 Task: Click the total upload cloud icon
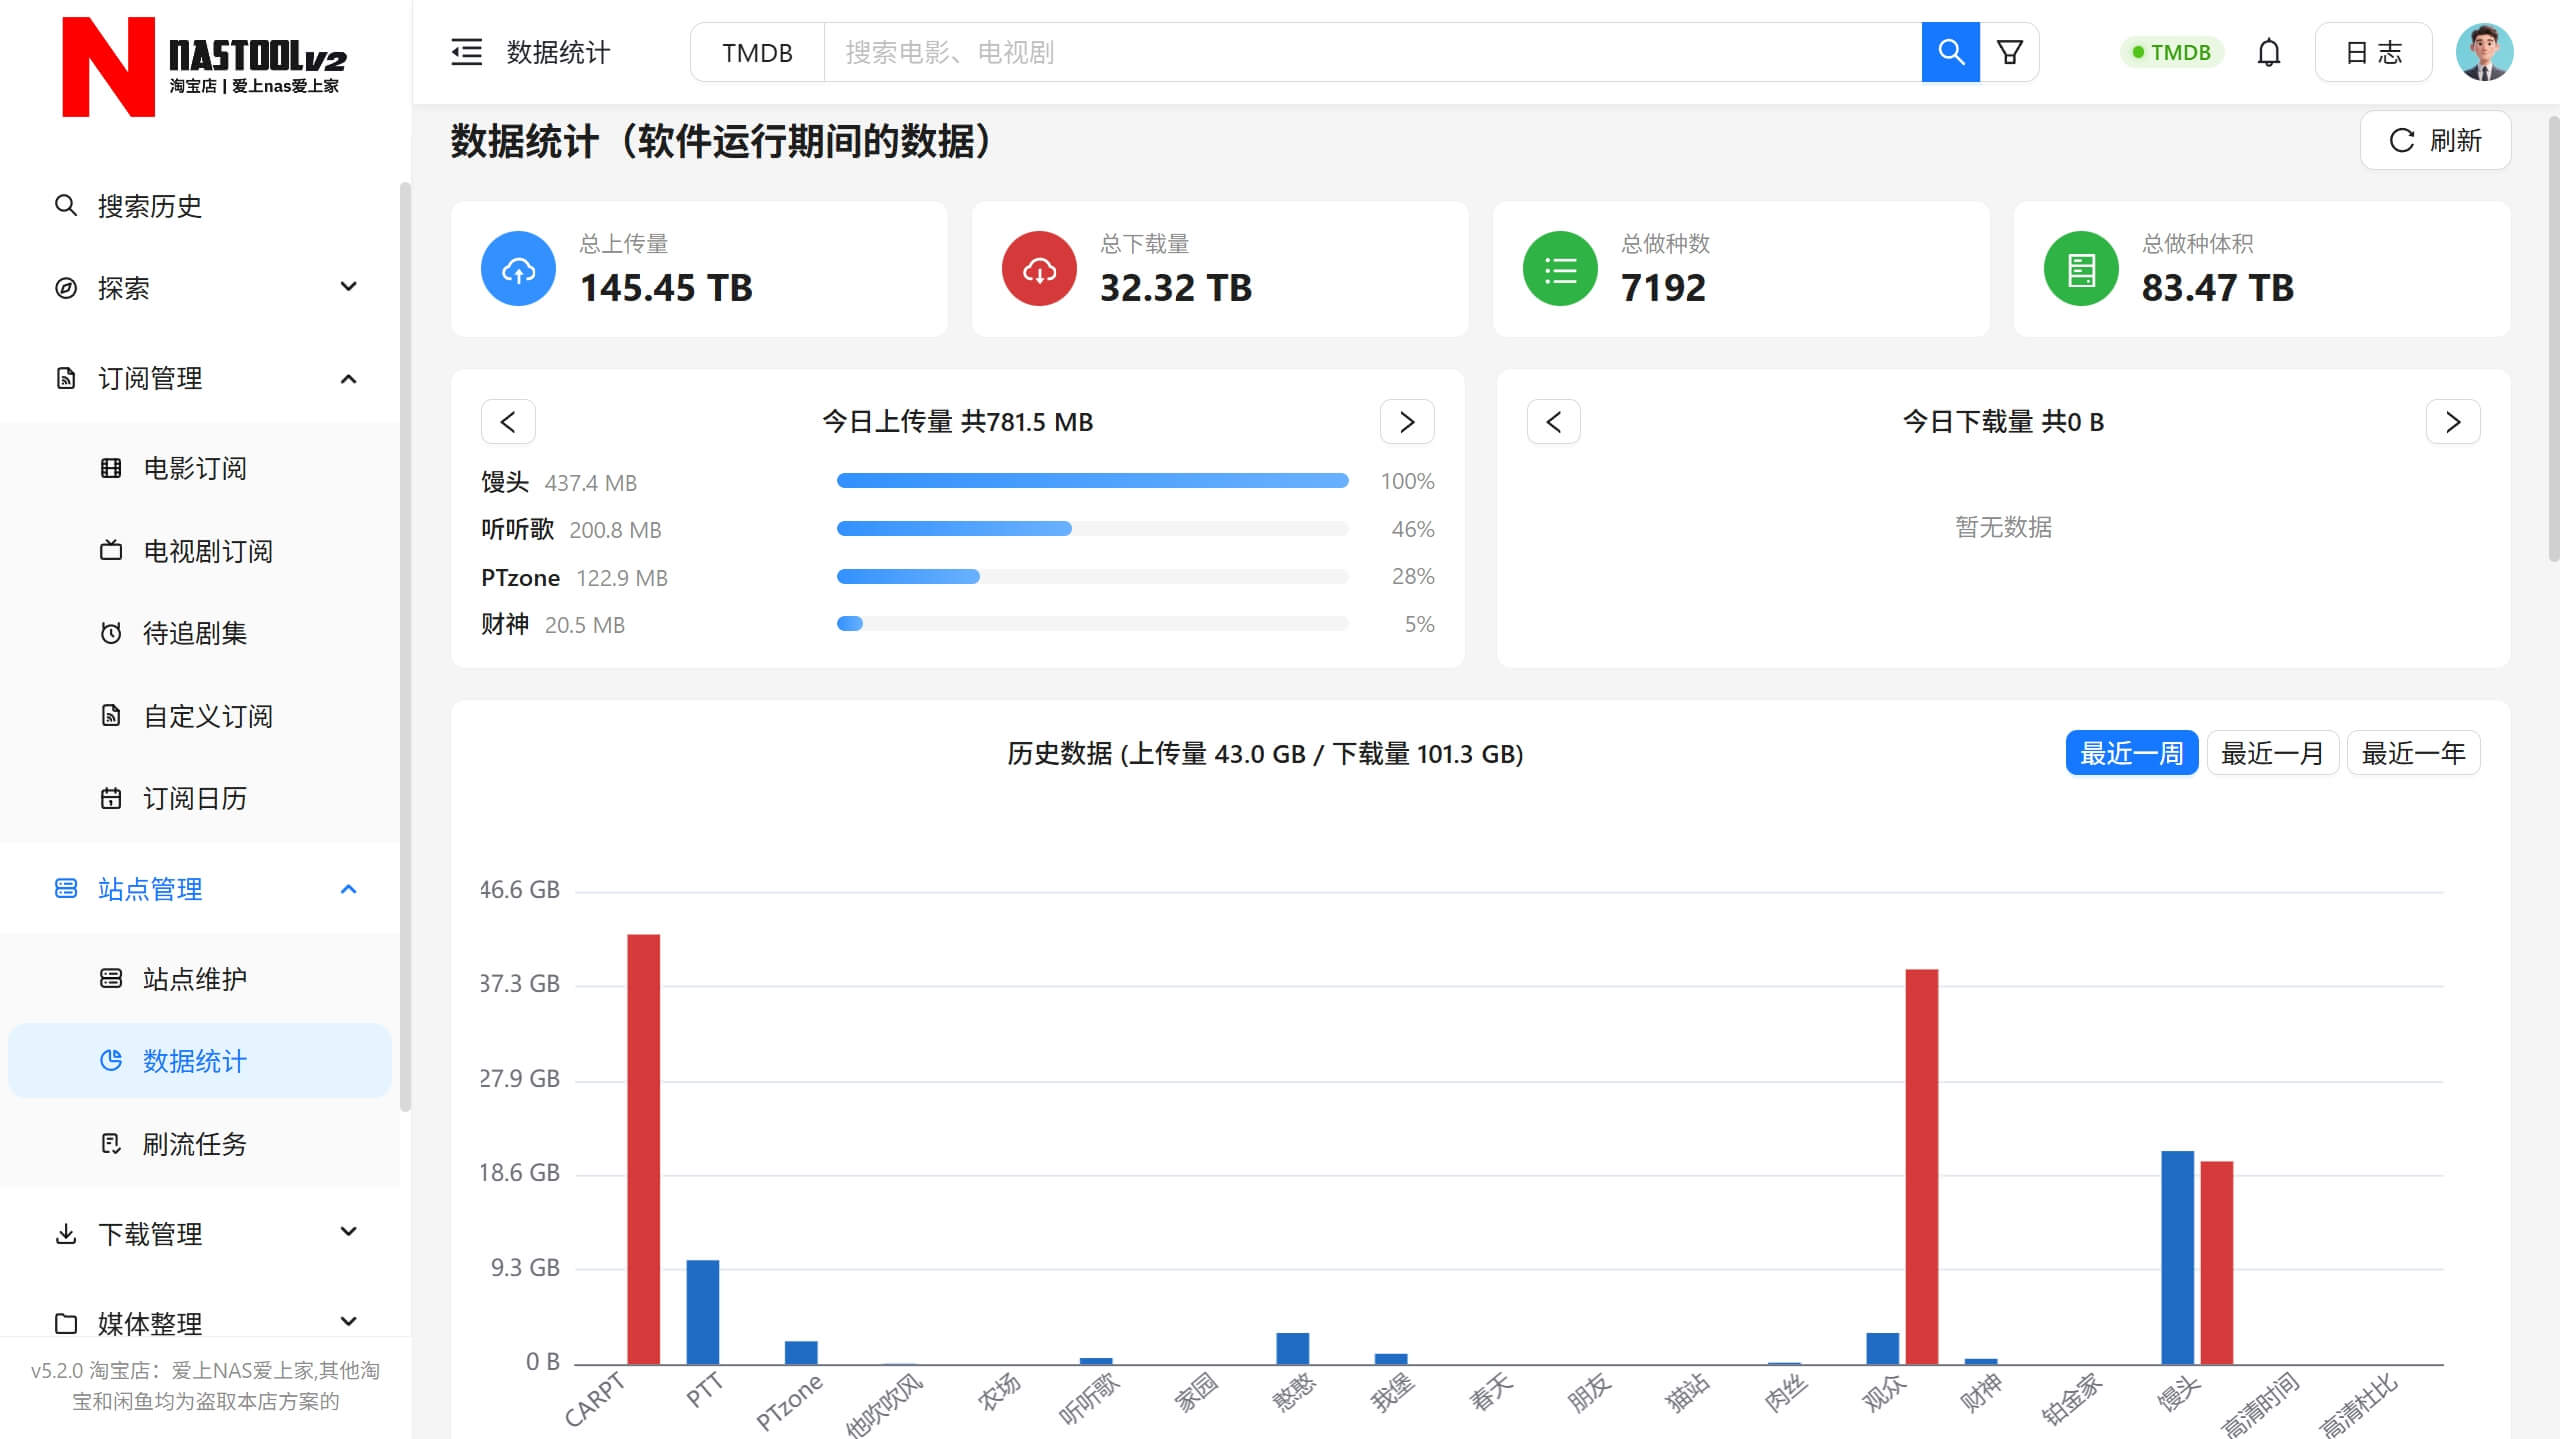518,269
